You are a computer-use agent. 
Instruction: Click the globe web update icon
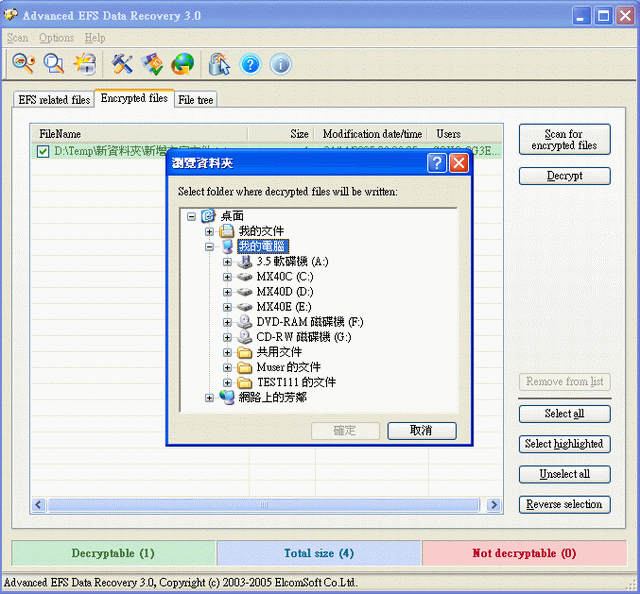coord(182,64)
